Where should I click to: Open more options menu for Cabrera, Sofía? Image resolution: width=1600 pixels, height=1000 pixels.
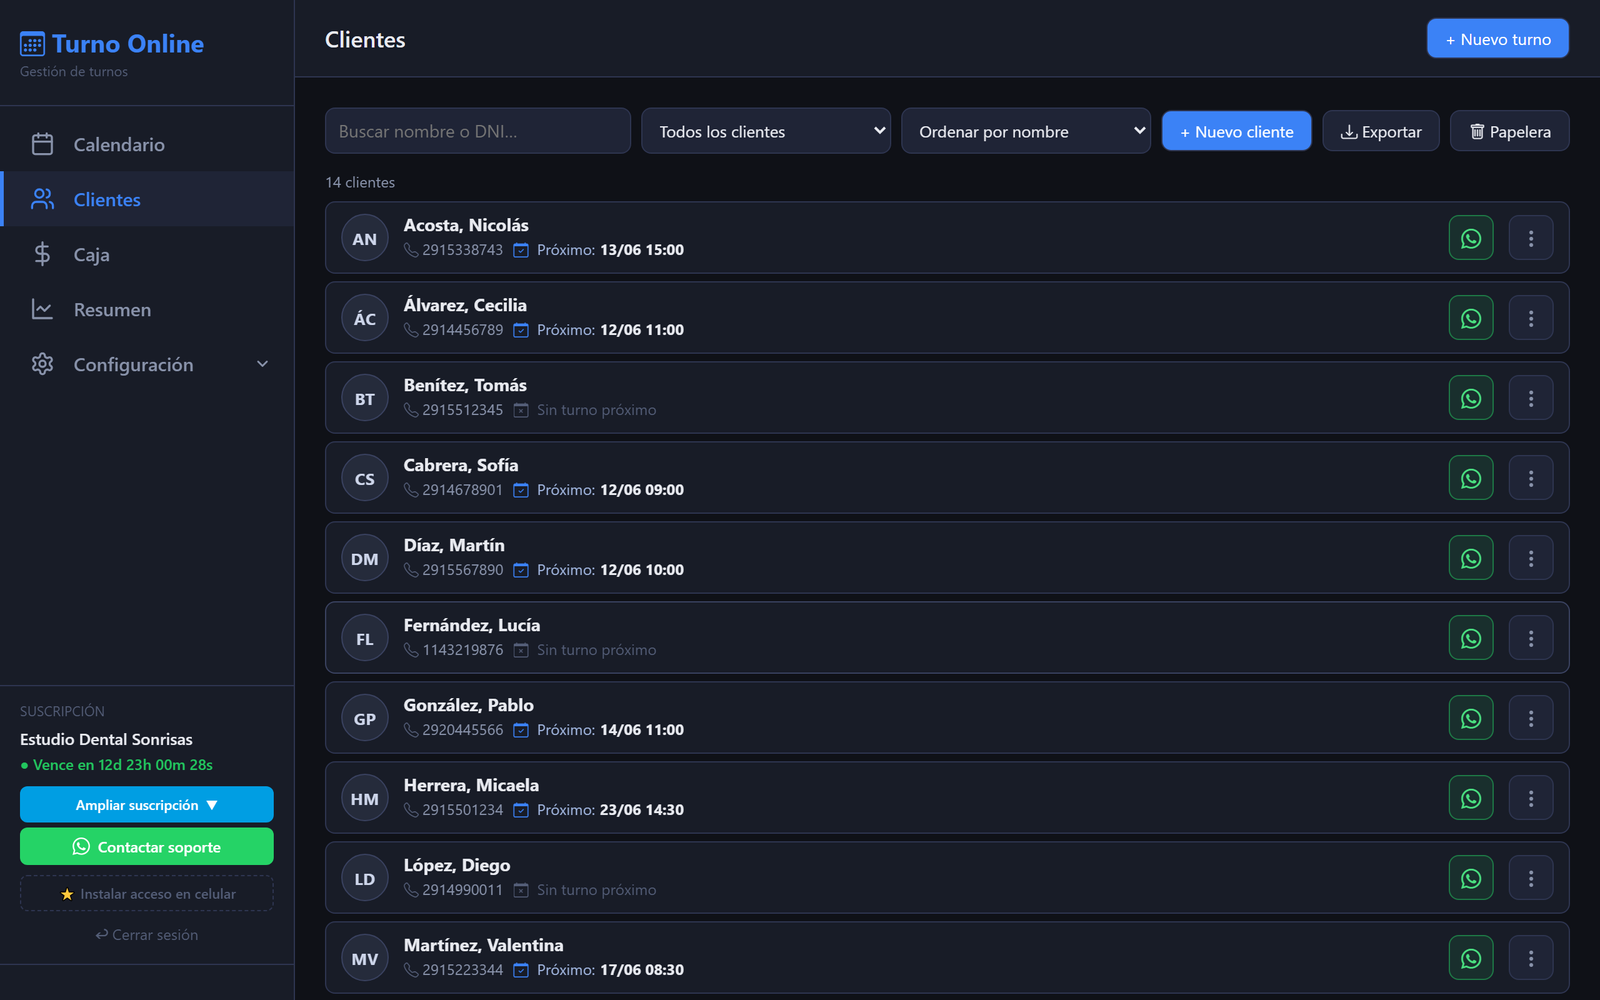(x=1531, y=478)
